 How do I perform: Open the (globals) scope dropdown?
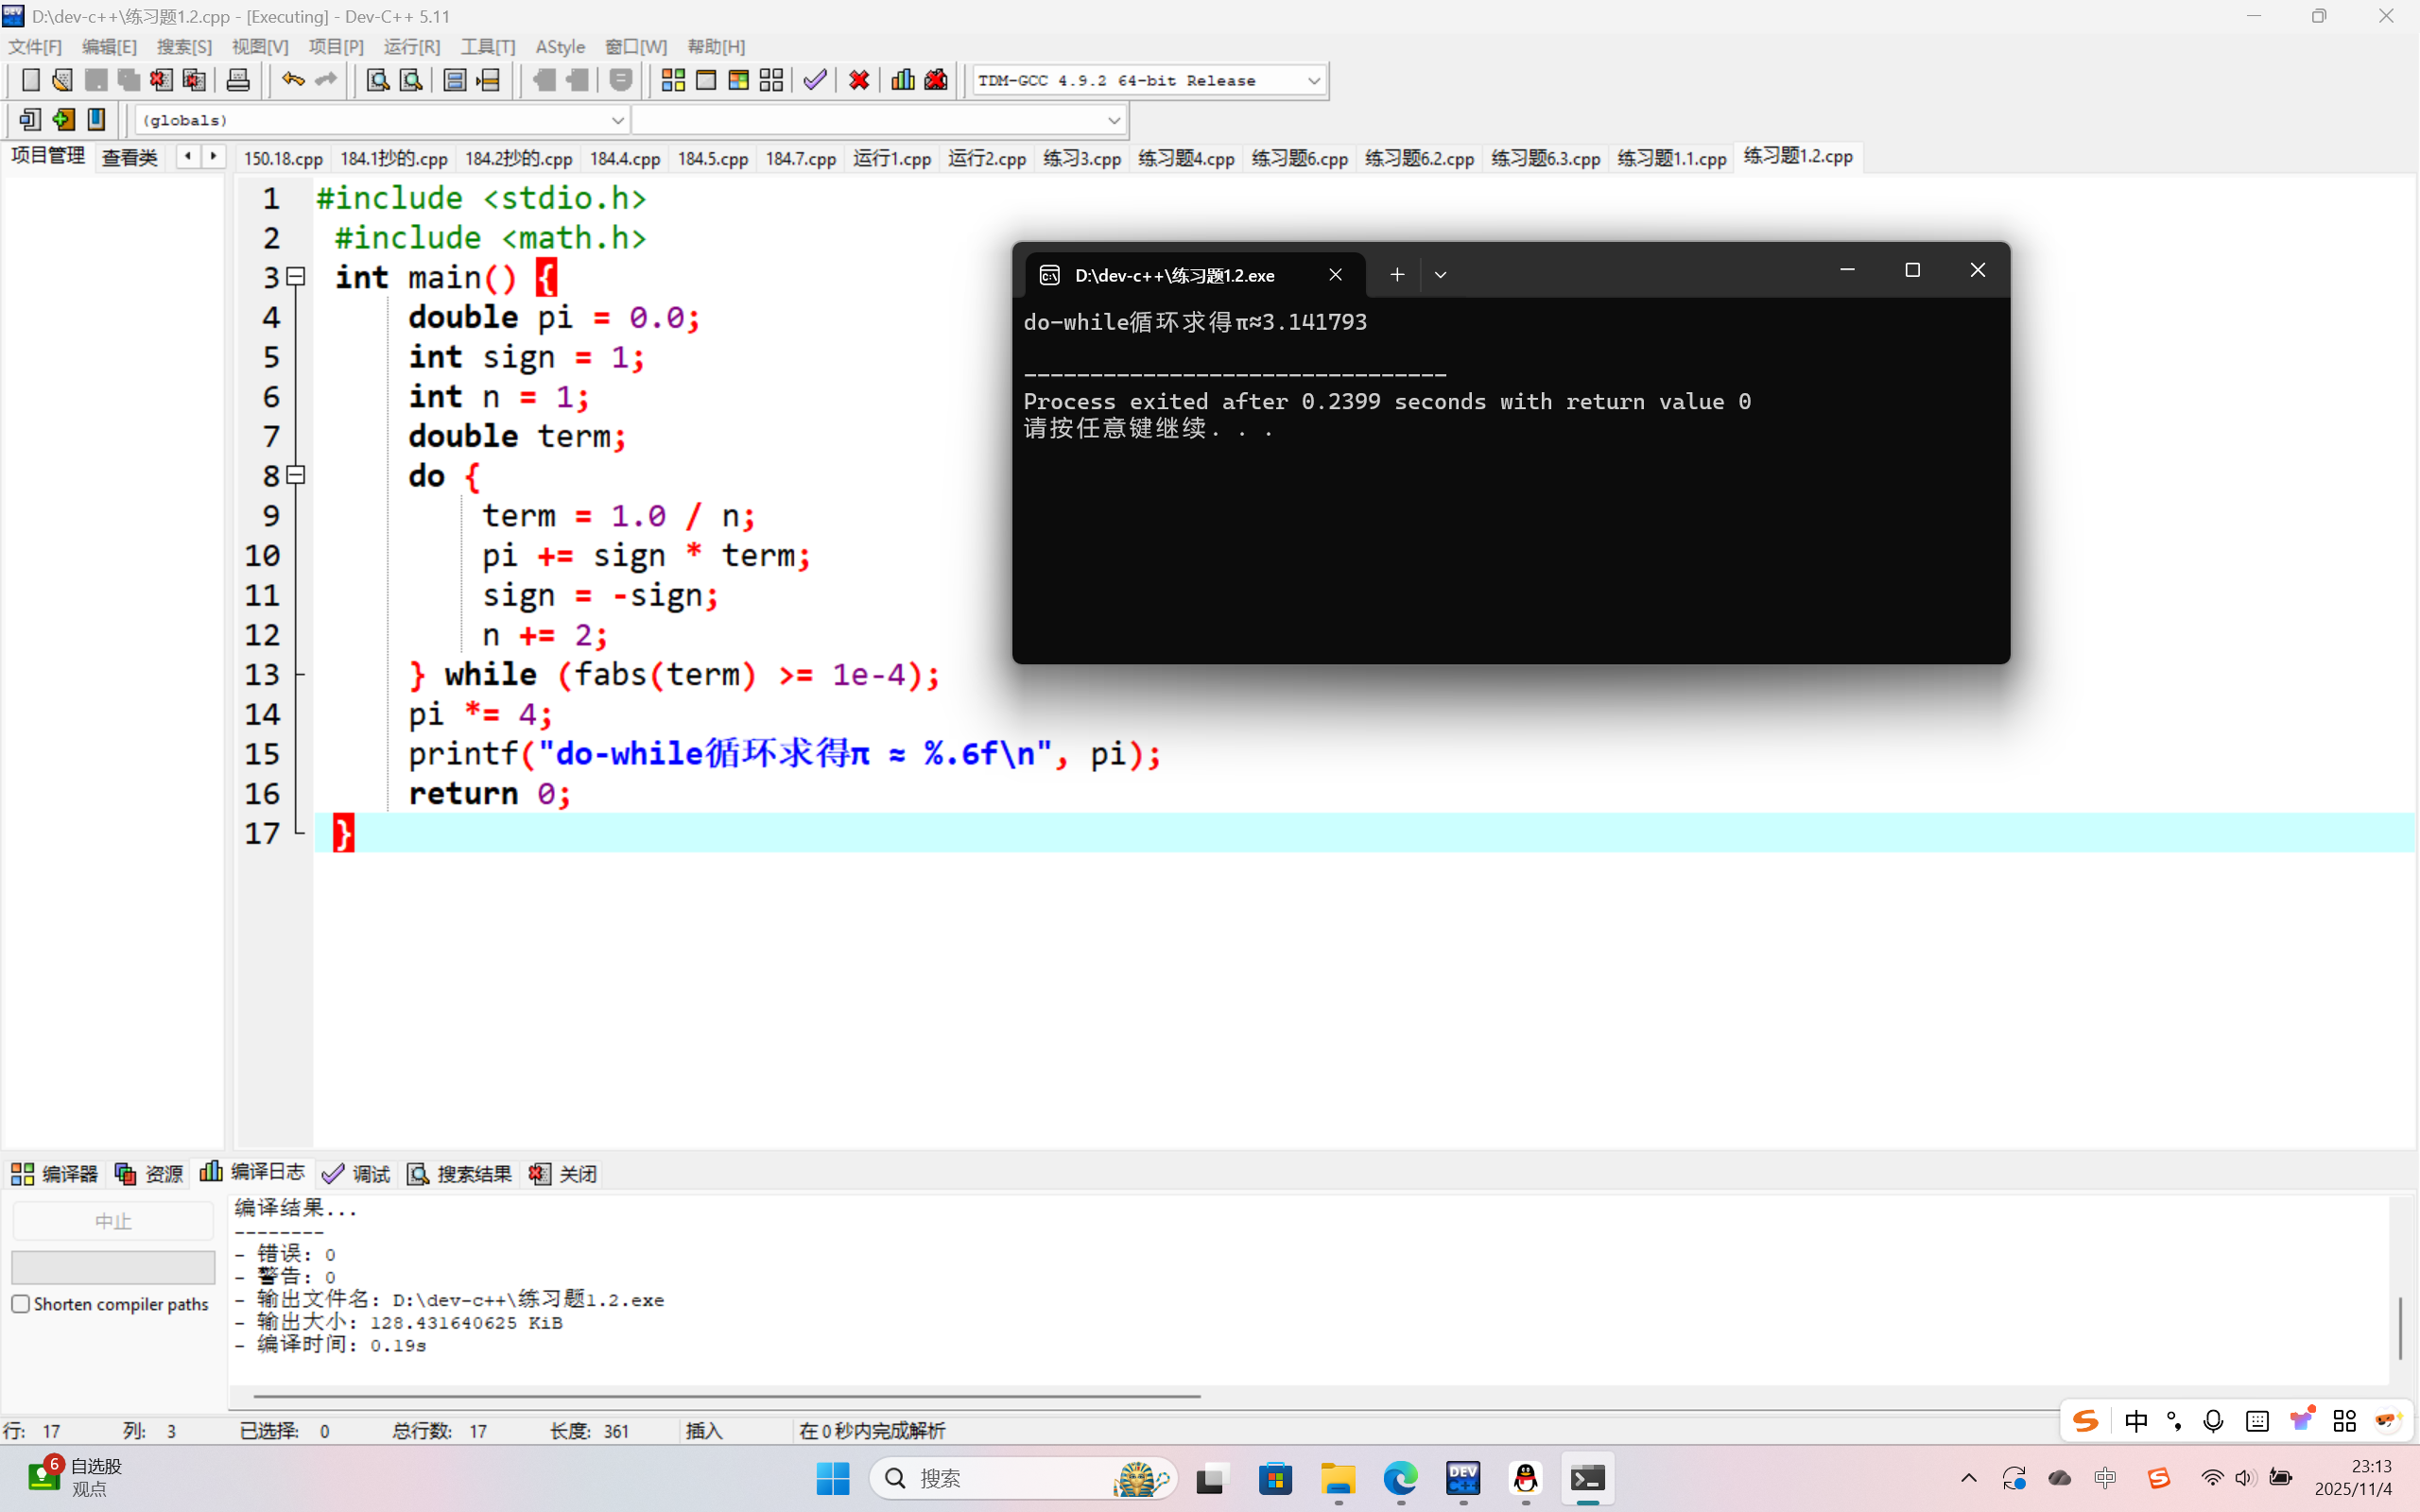(617, 120)
